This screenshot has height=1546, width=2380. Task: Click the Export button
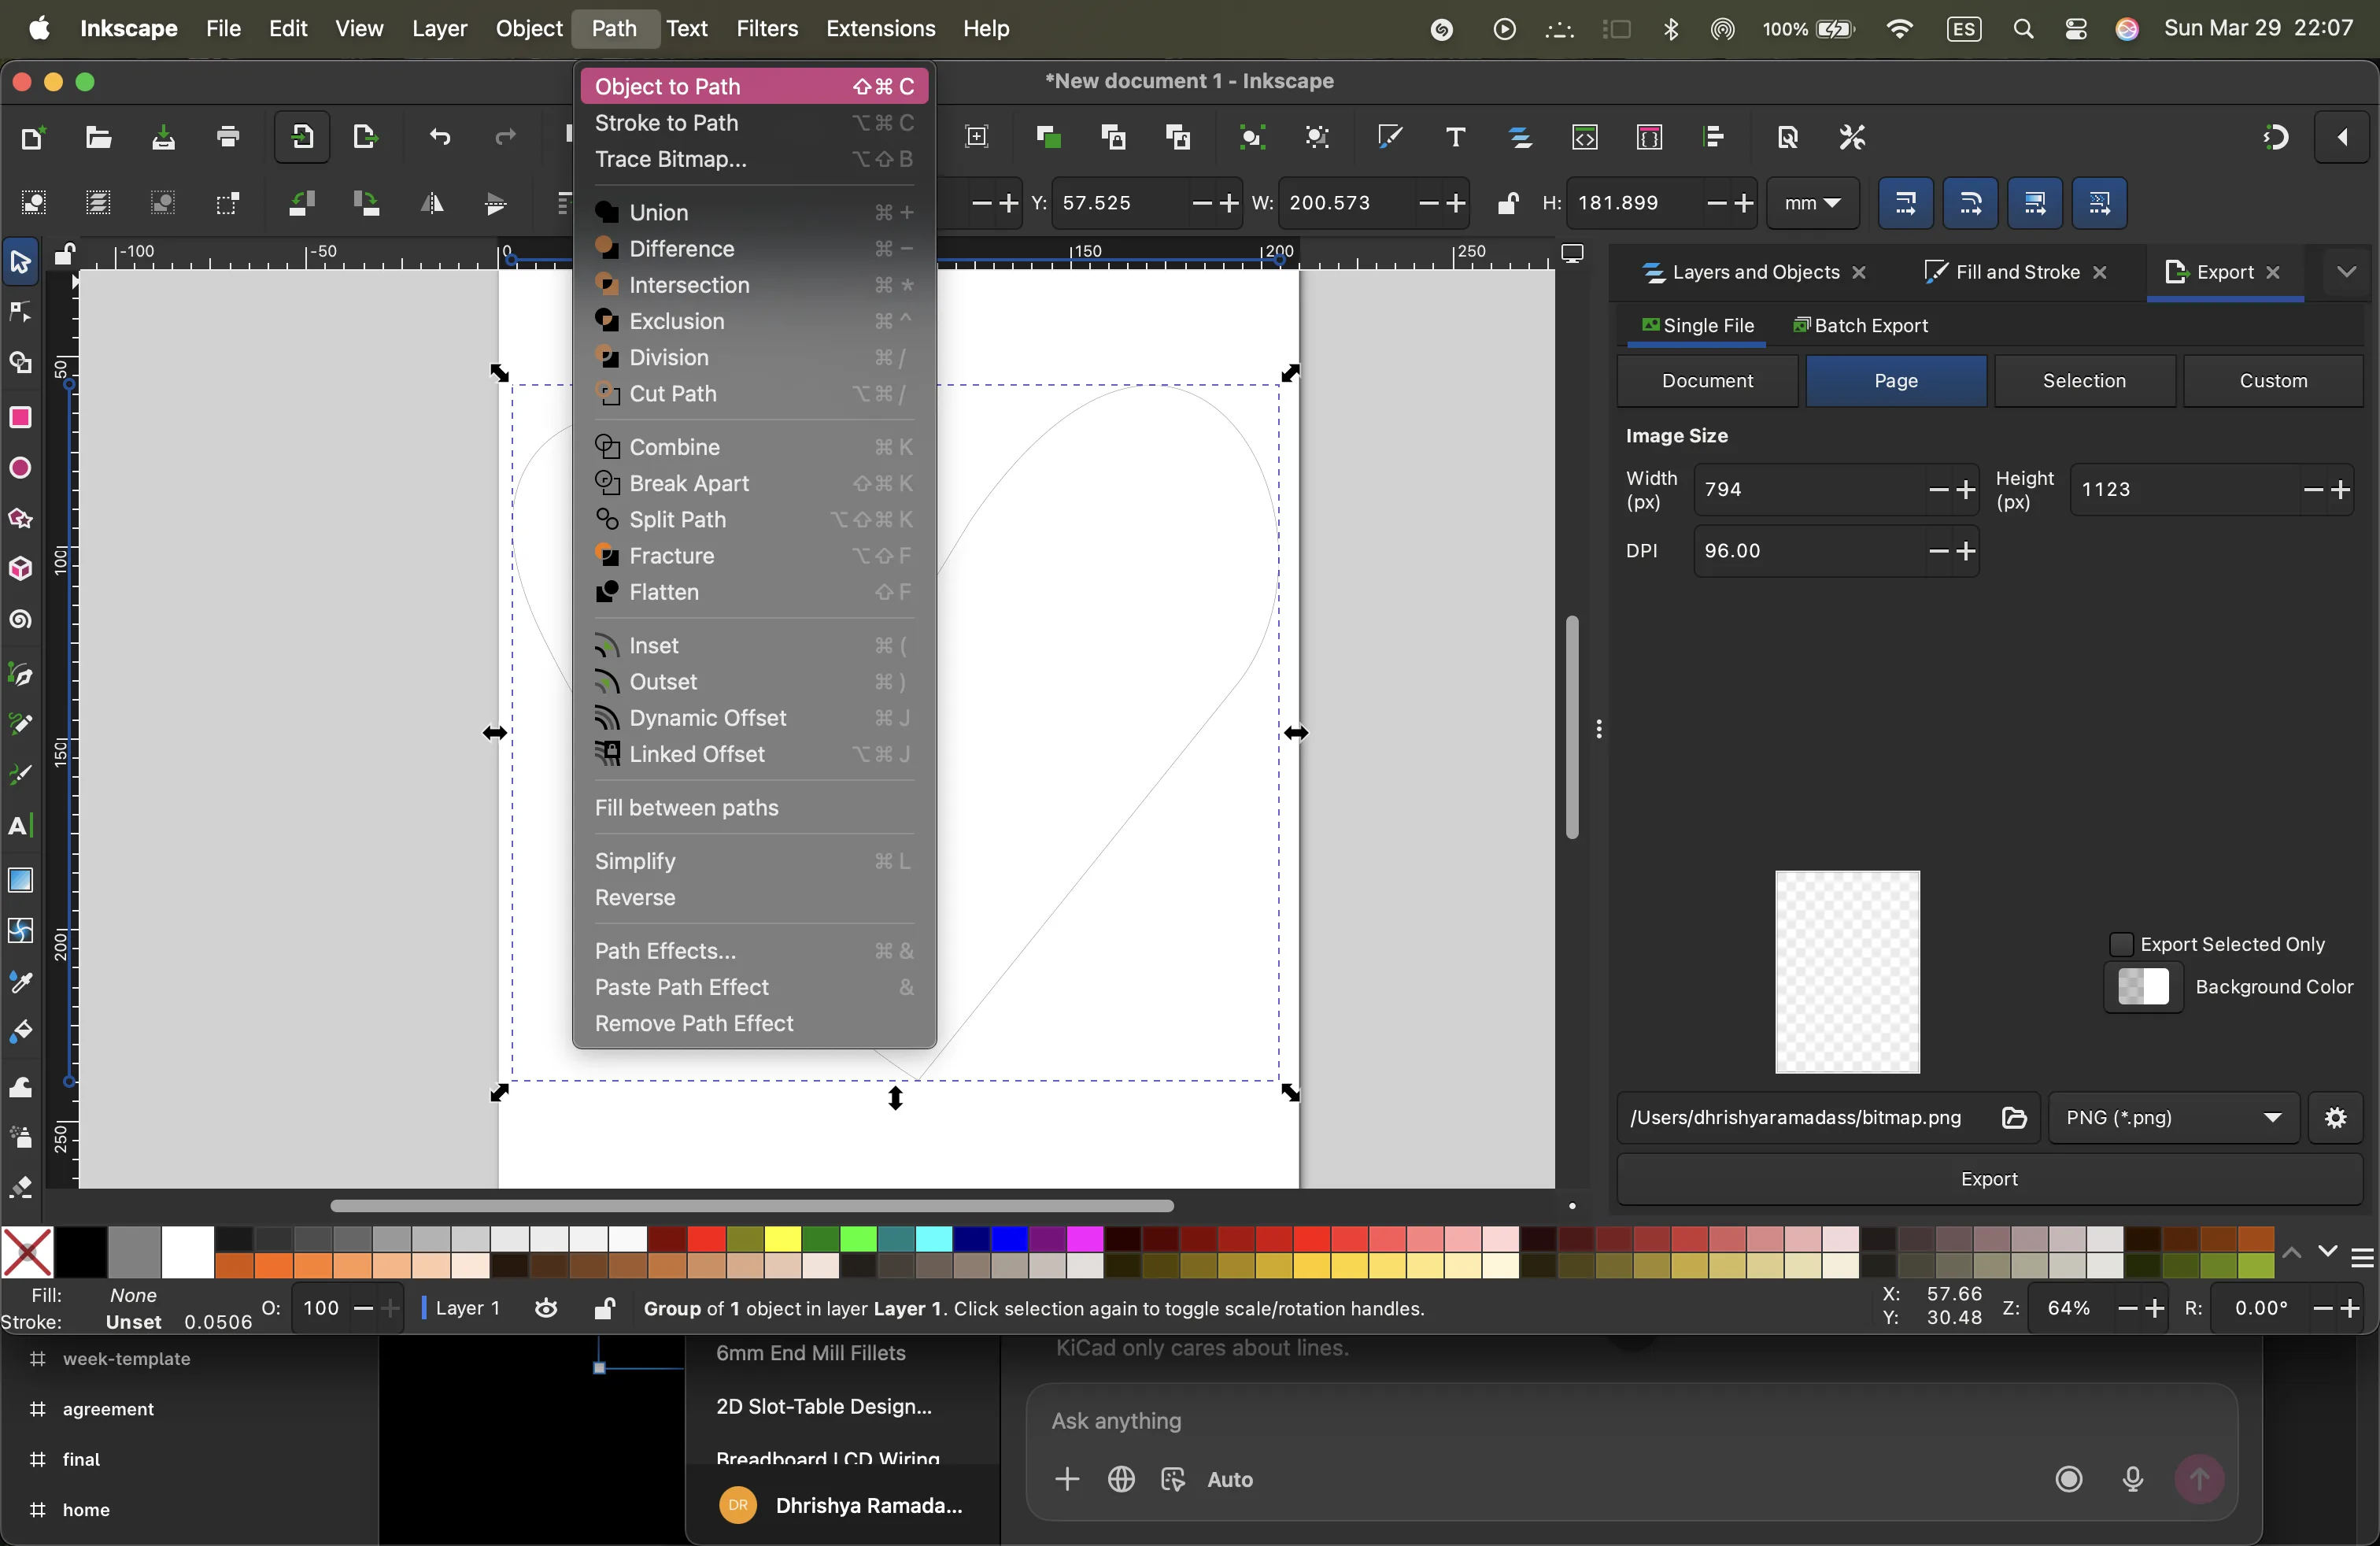tap(1988, 1179)
